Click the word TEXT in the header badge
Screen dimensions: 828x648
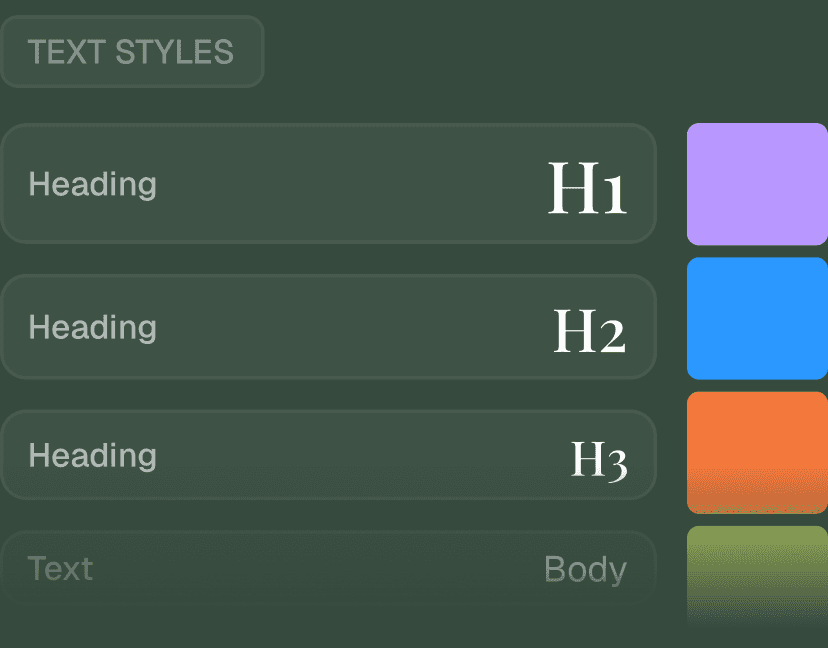67,52
